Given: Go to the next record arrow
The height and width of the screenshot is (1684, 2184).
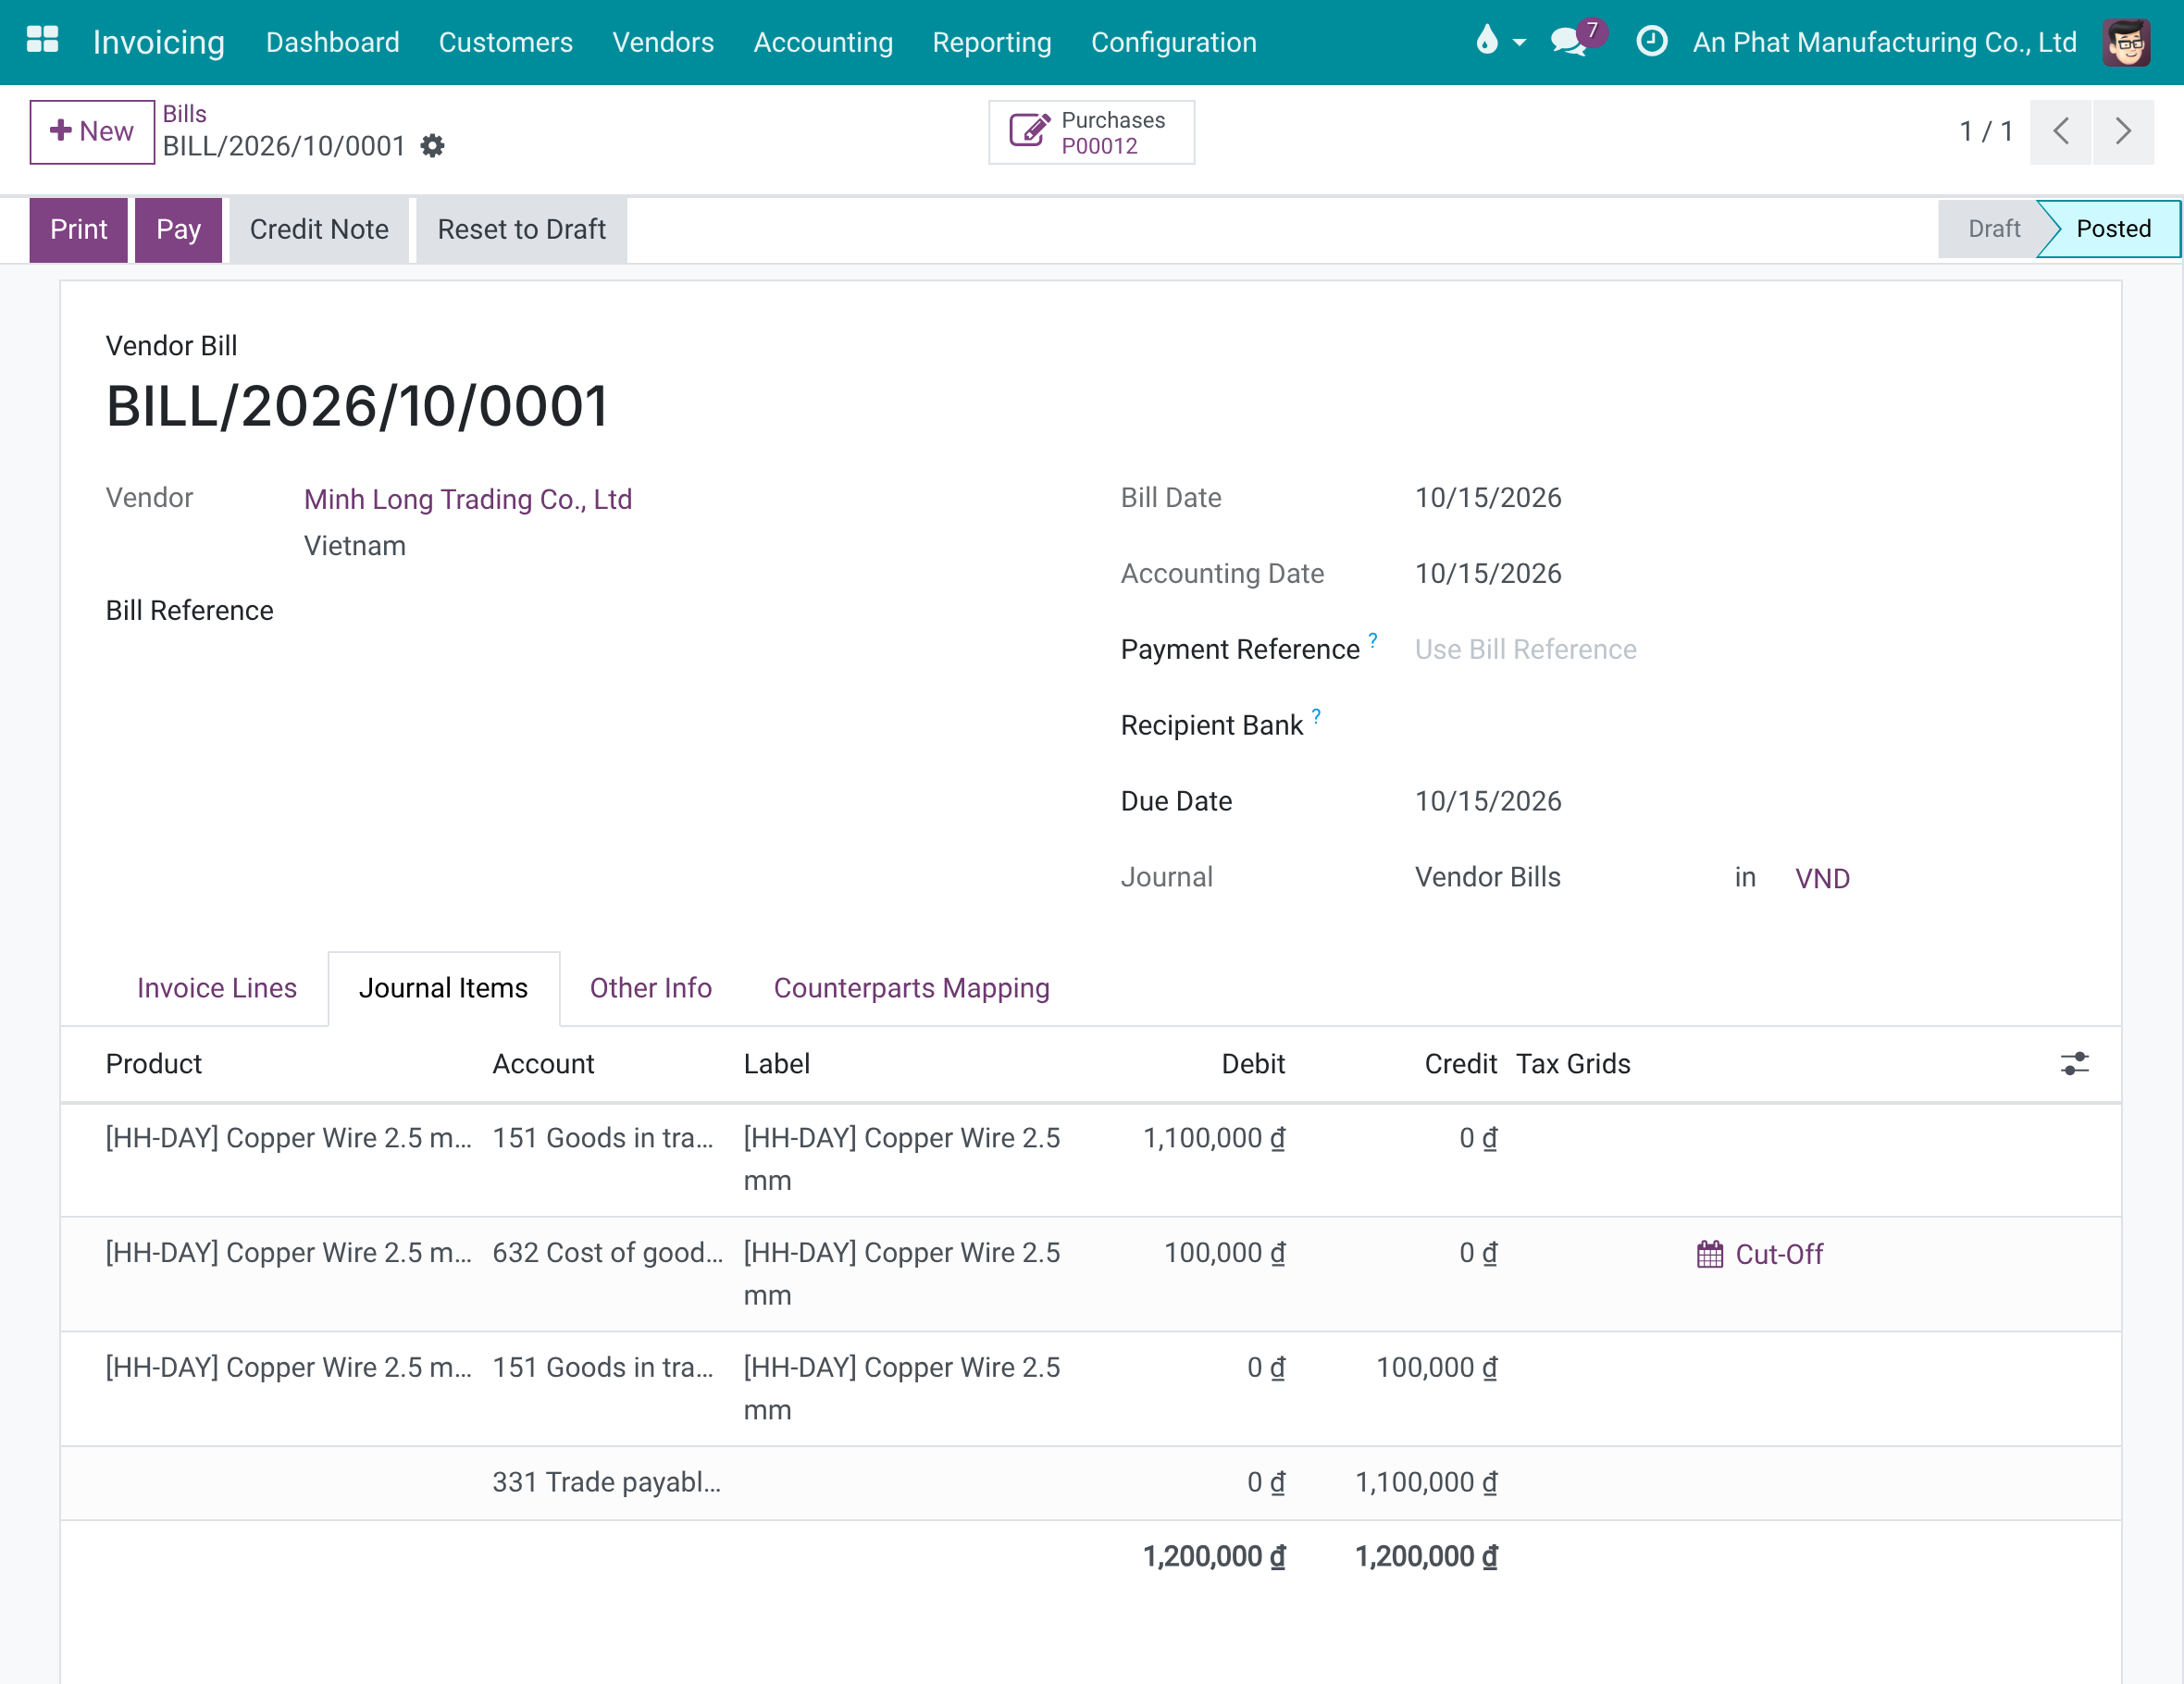Looking at the screenshot, I should pos(2123,131).
